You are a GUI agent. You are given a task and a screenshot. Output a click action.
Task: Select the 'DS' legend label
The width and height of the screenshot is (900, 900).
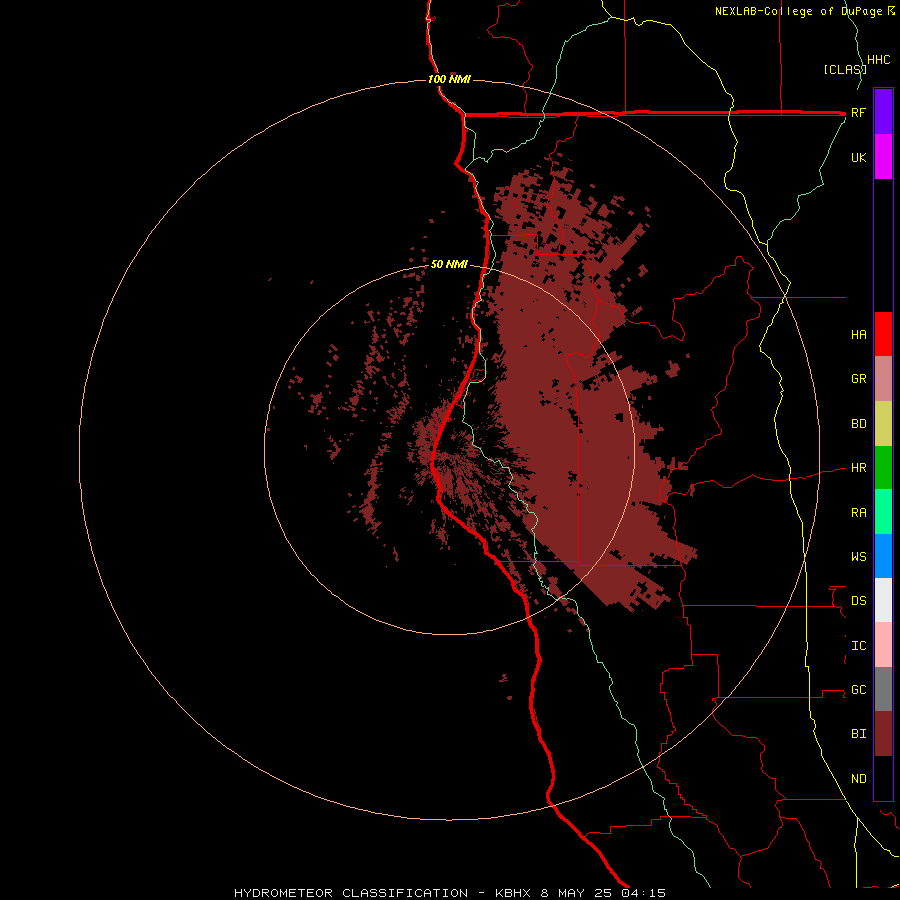858,600
